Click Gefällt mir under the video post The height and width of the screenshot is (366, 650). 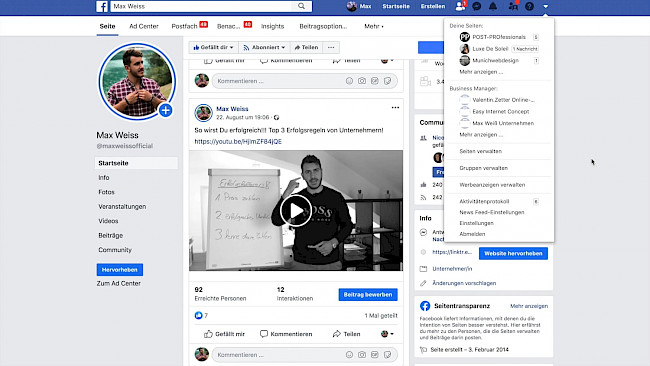(x=224, y=334)
